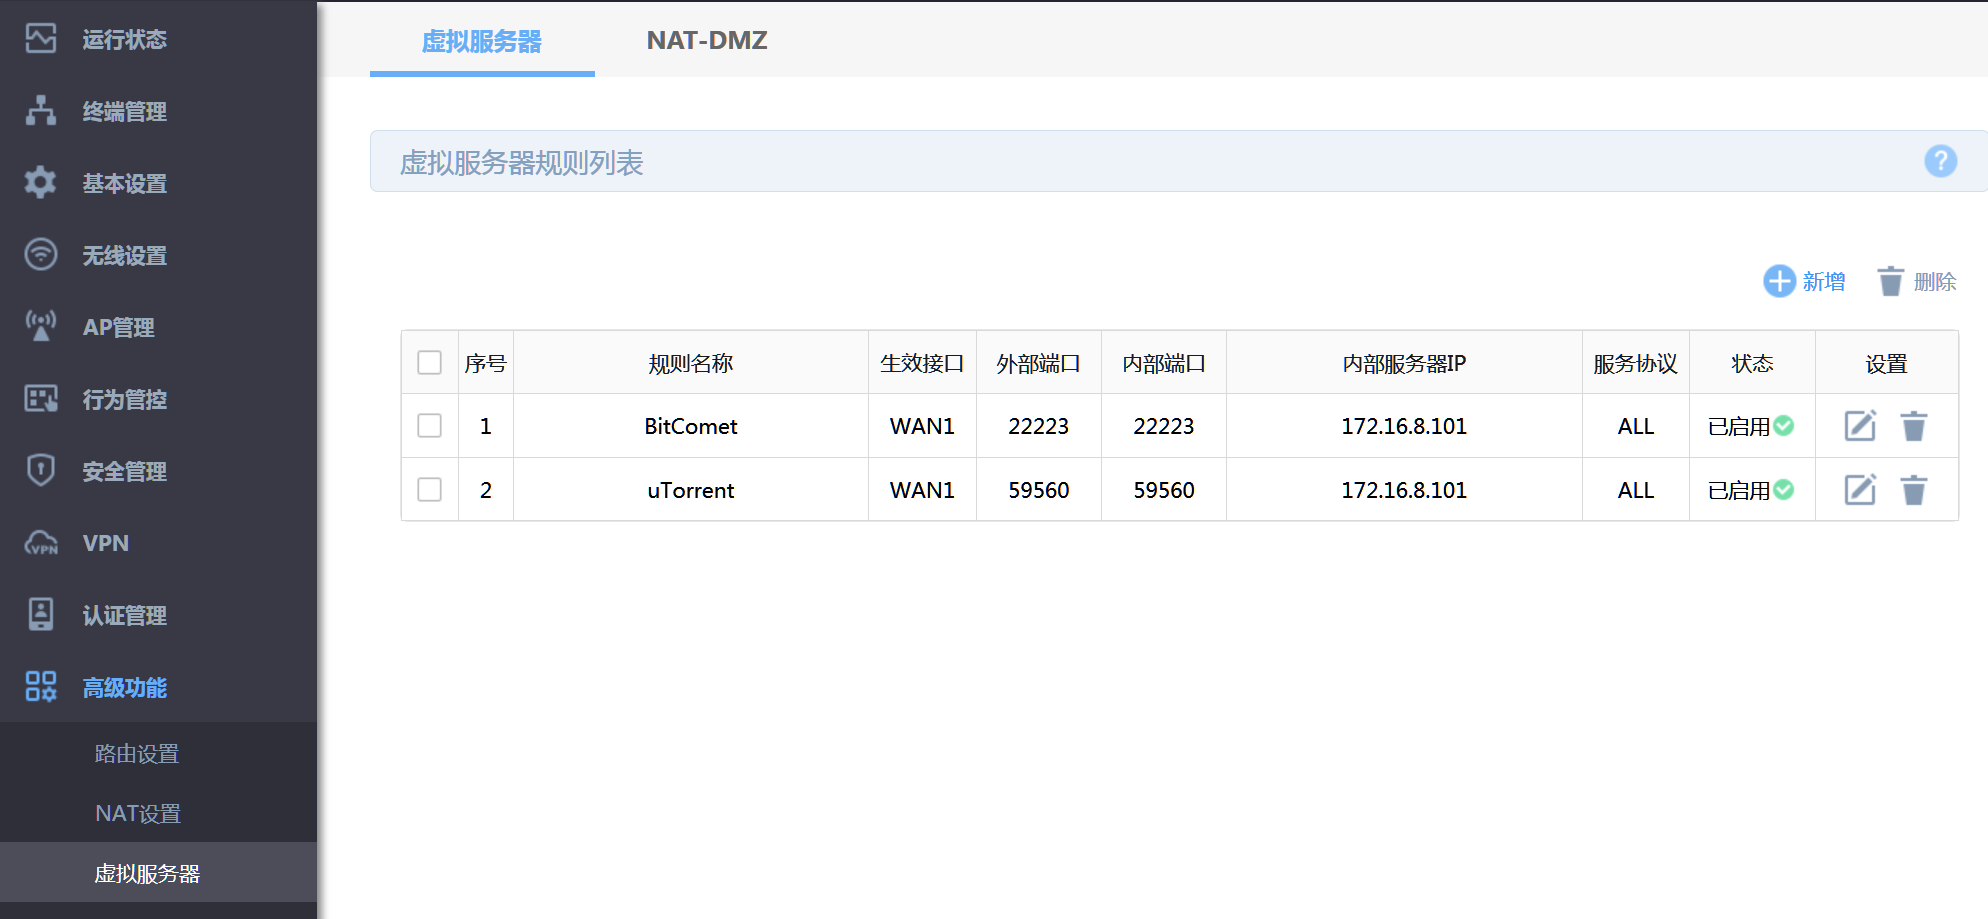Toggle the select-all checkbox in header

(430, 362)
